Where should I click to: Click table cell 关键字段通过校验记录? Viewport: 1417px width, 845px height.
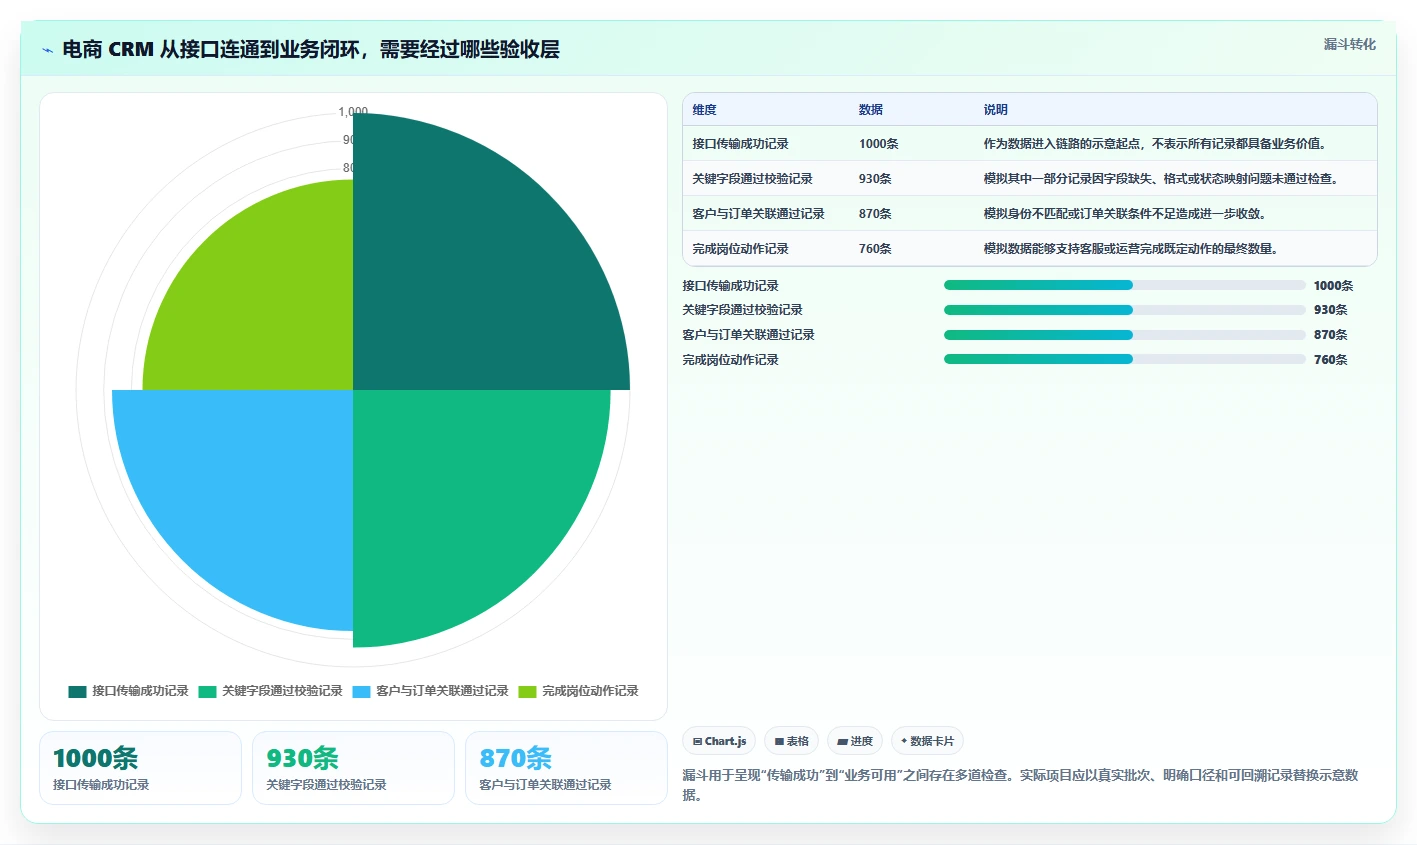(752, 179)
